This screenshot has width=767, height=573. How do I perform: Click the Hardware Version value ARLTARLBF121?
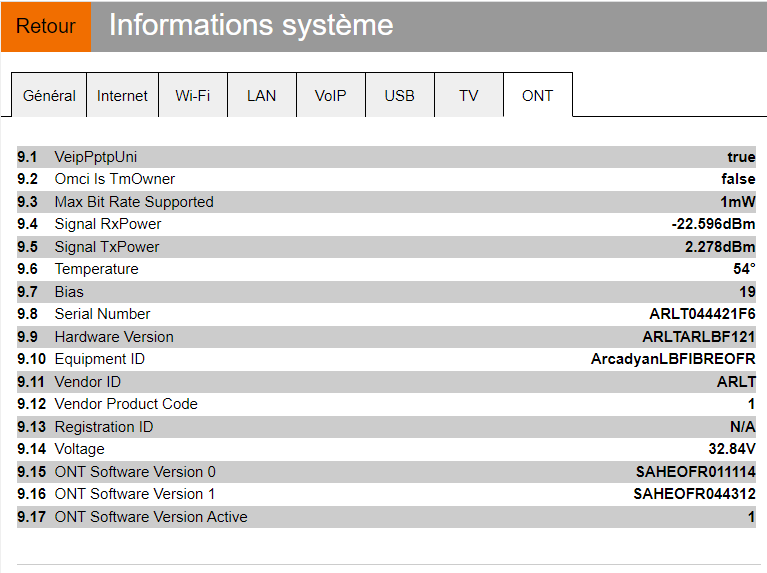(698, 337)
